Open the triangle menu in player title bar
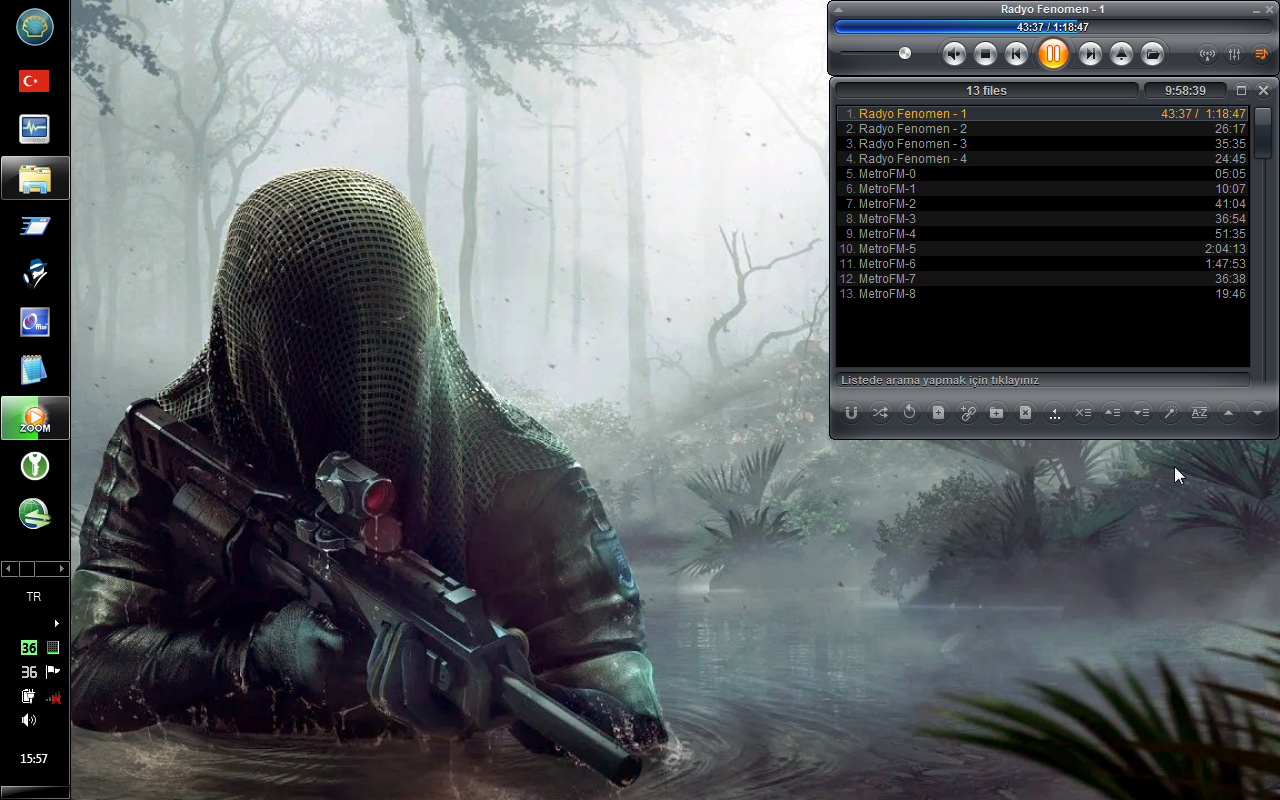 (x=840, y=9)
